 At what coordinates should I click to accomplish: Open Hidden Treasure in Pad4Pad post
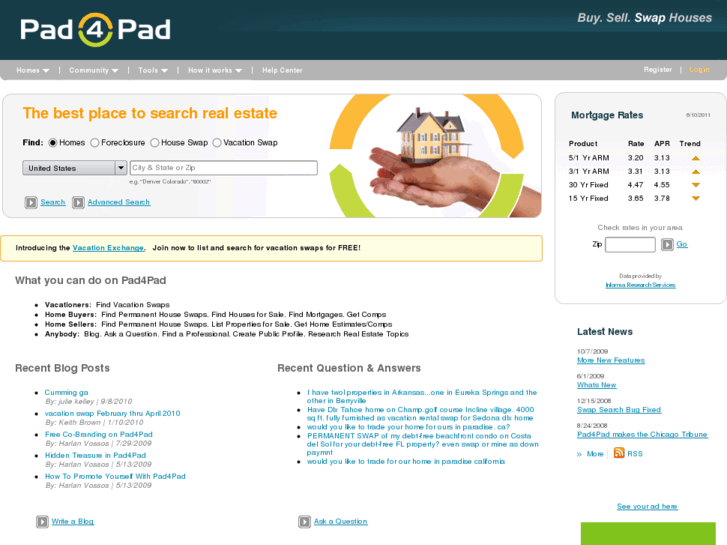[95, 455]
